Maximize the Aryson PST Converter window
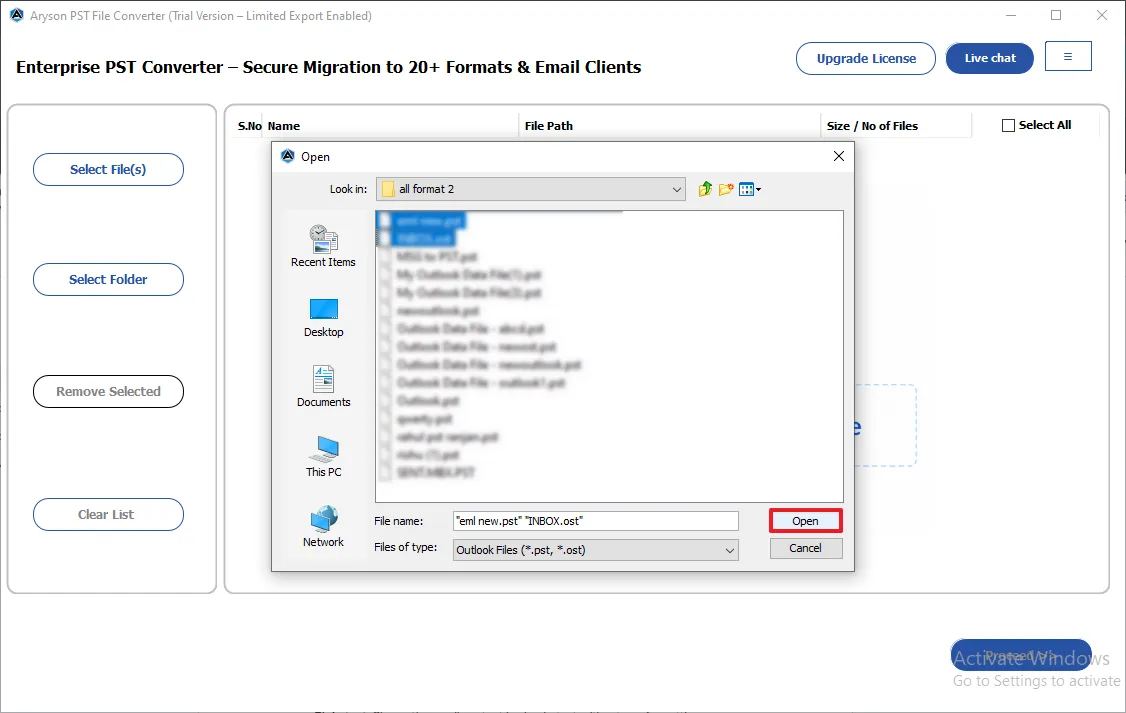The width and height of the screenshot is (1126, 713). tap(1056, 15)
